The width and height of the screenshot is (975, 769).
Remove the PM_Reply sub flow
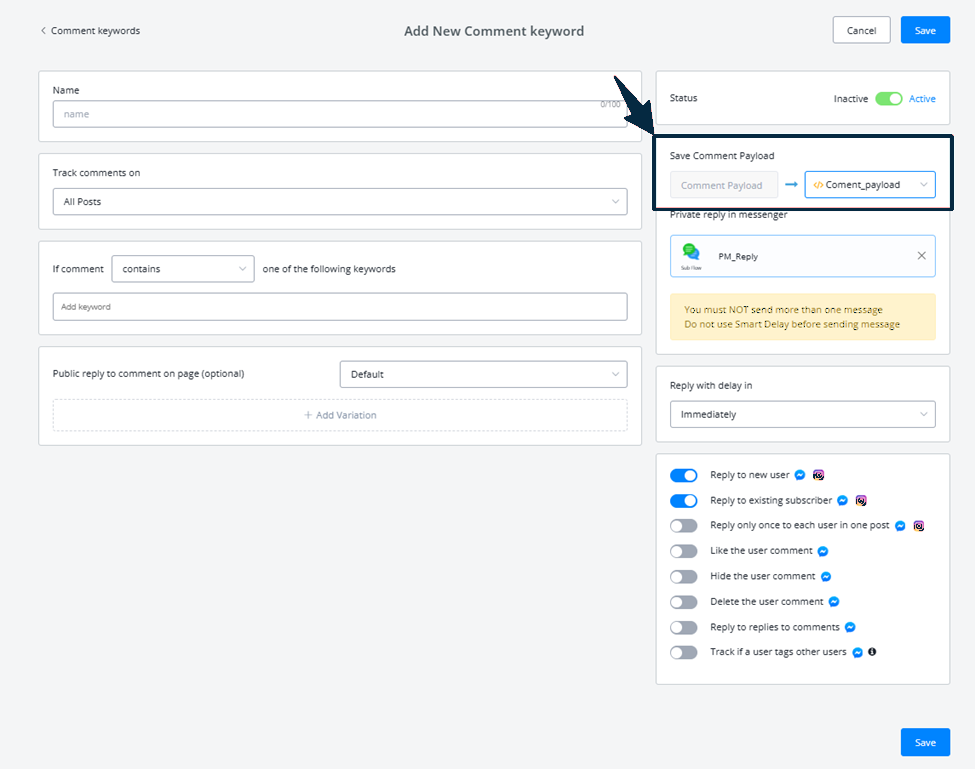922,256
